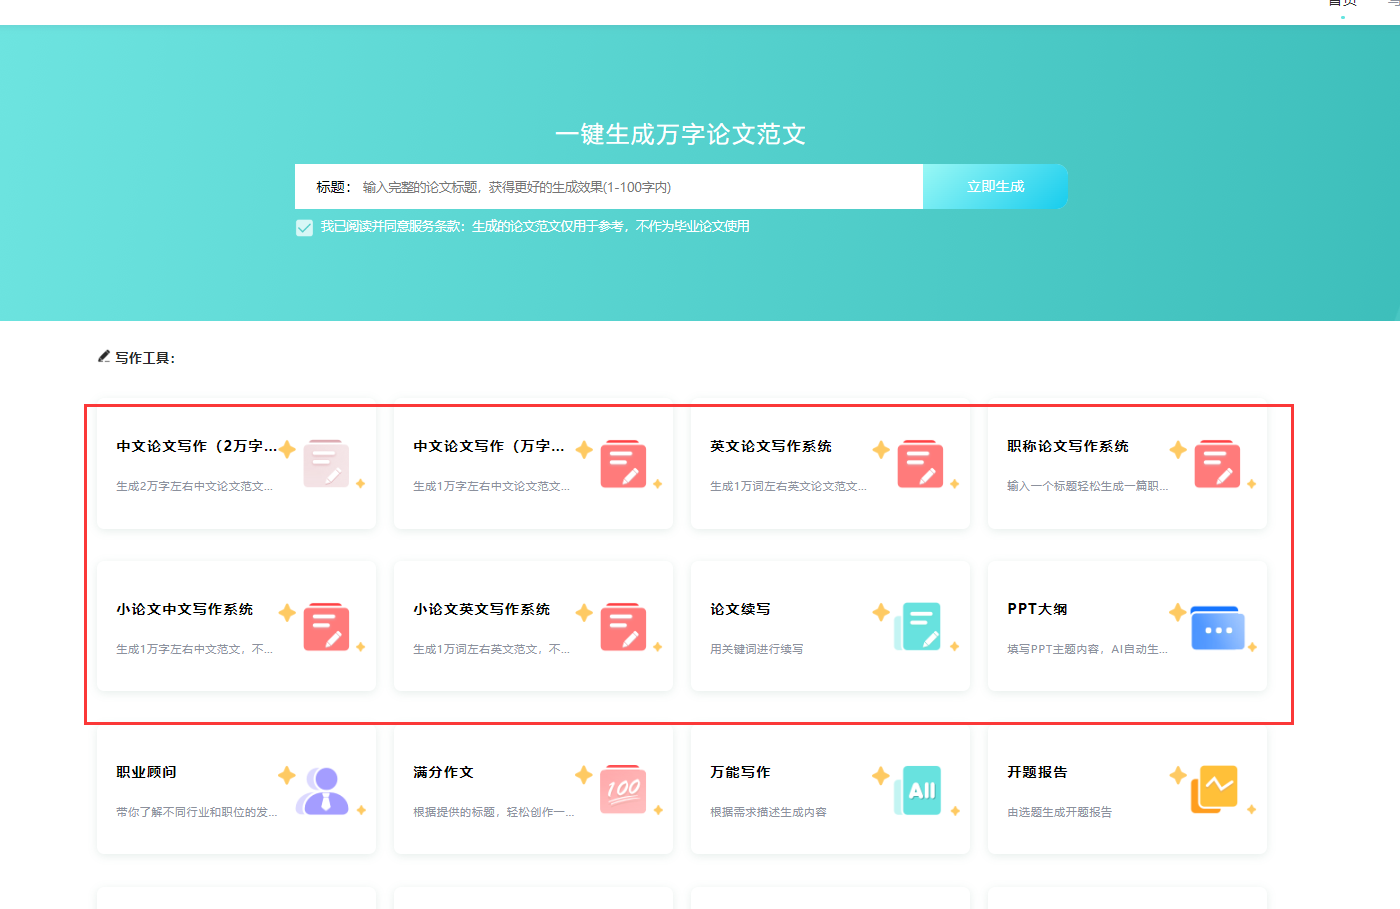Open the 职业顾问 title
1400x909 pixels.
(x=146, y=772)
